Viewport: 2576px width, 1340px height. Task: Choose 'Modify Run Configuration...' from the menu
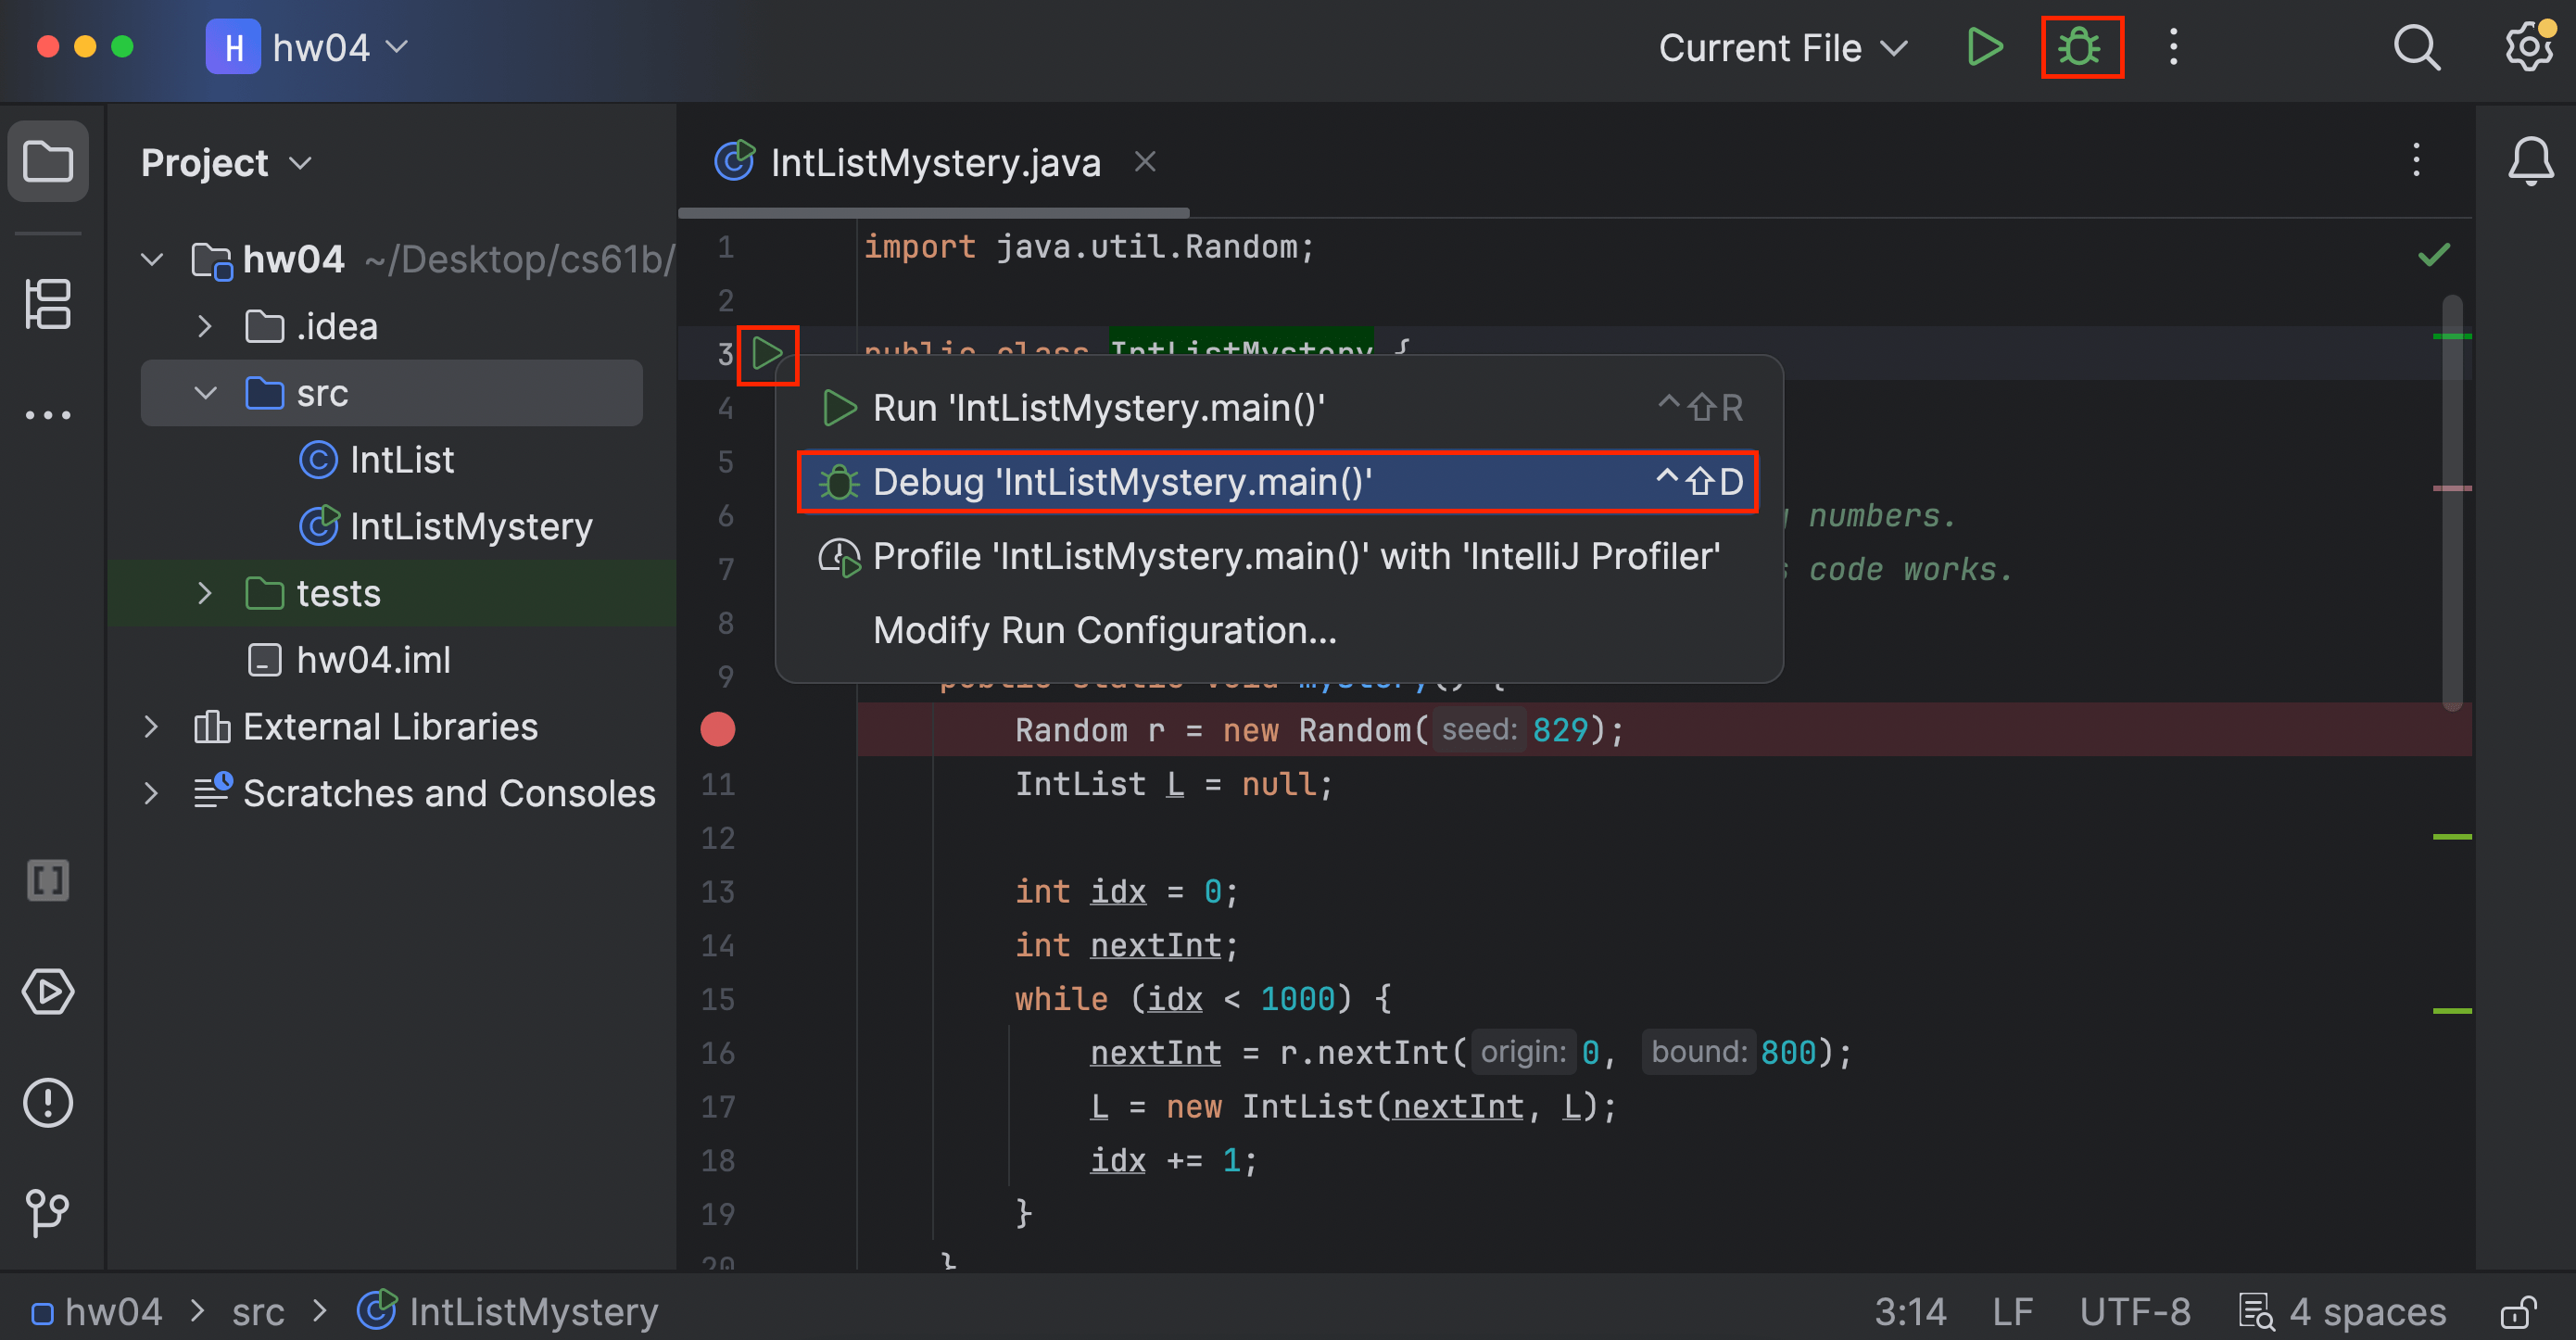click(1104, 630)
